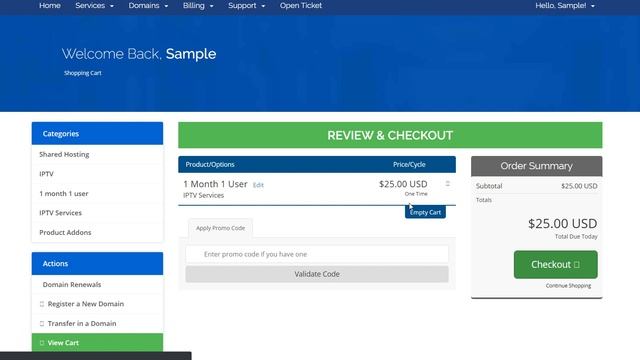
Task: Click the View Cart icon
Action: point(42,343)
